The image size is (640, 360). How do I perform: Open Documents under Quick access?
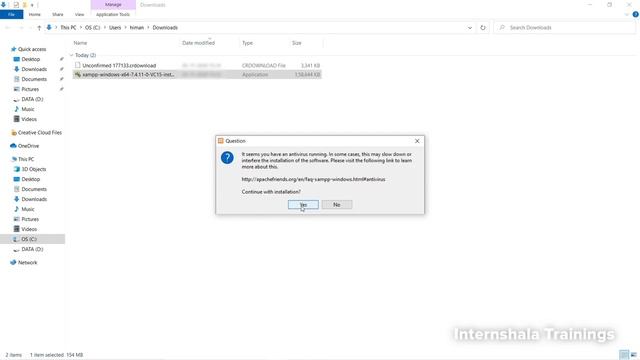[34, 79]
